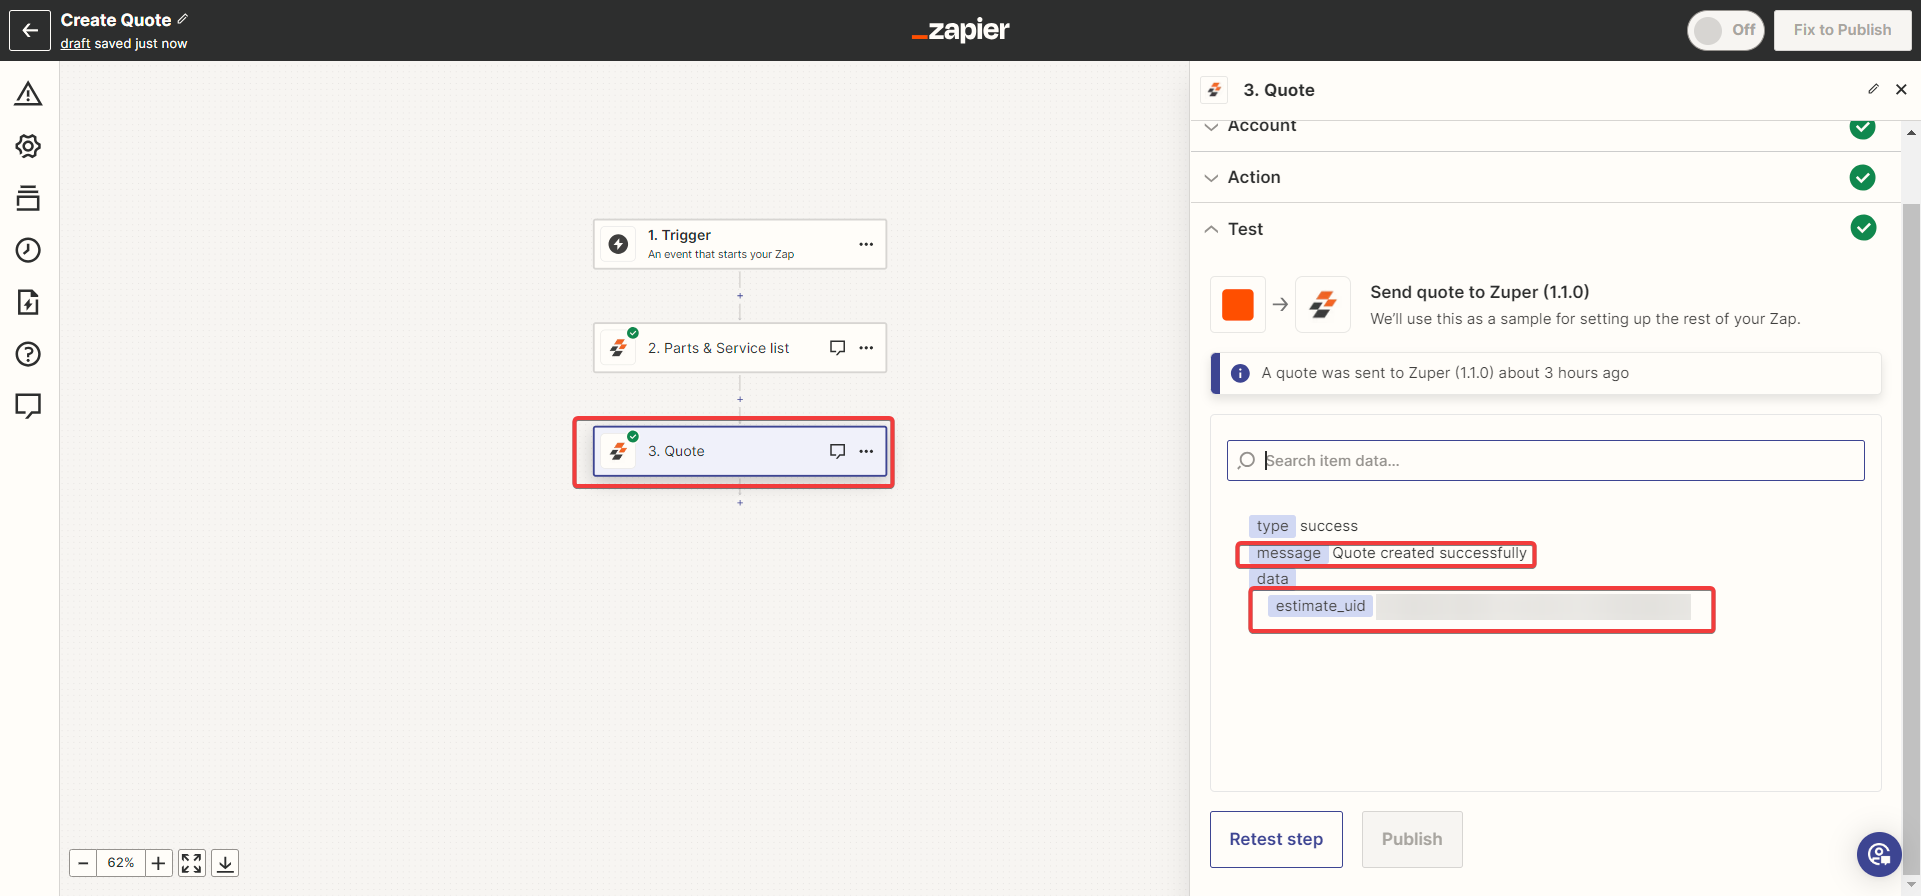Focus the Search item data field

(1546, 460)
